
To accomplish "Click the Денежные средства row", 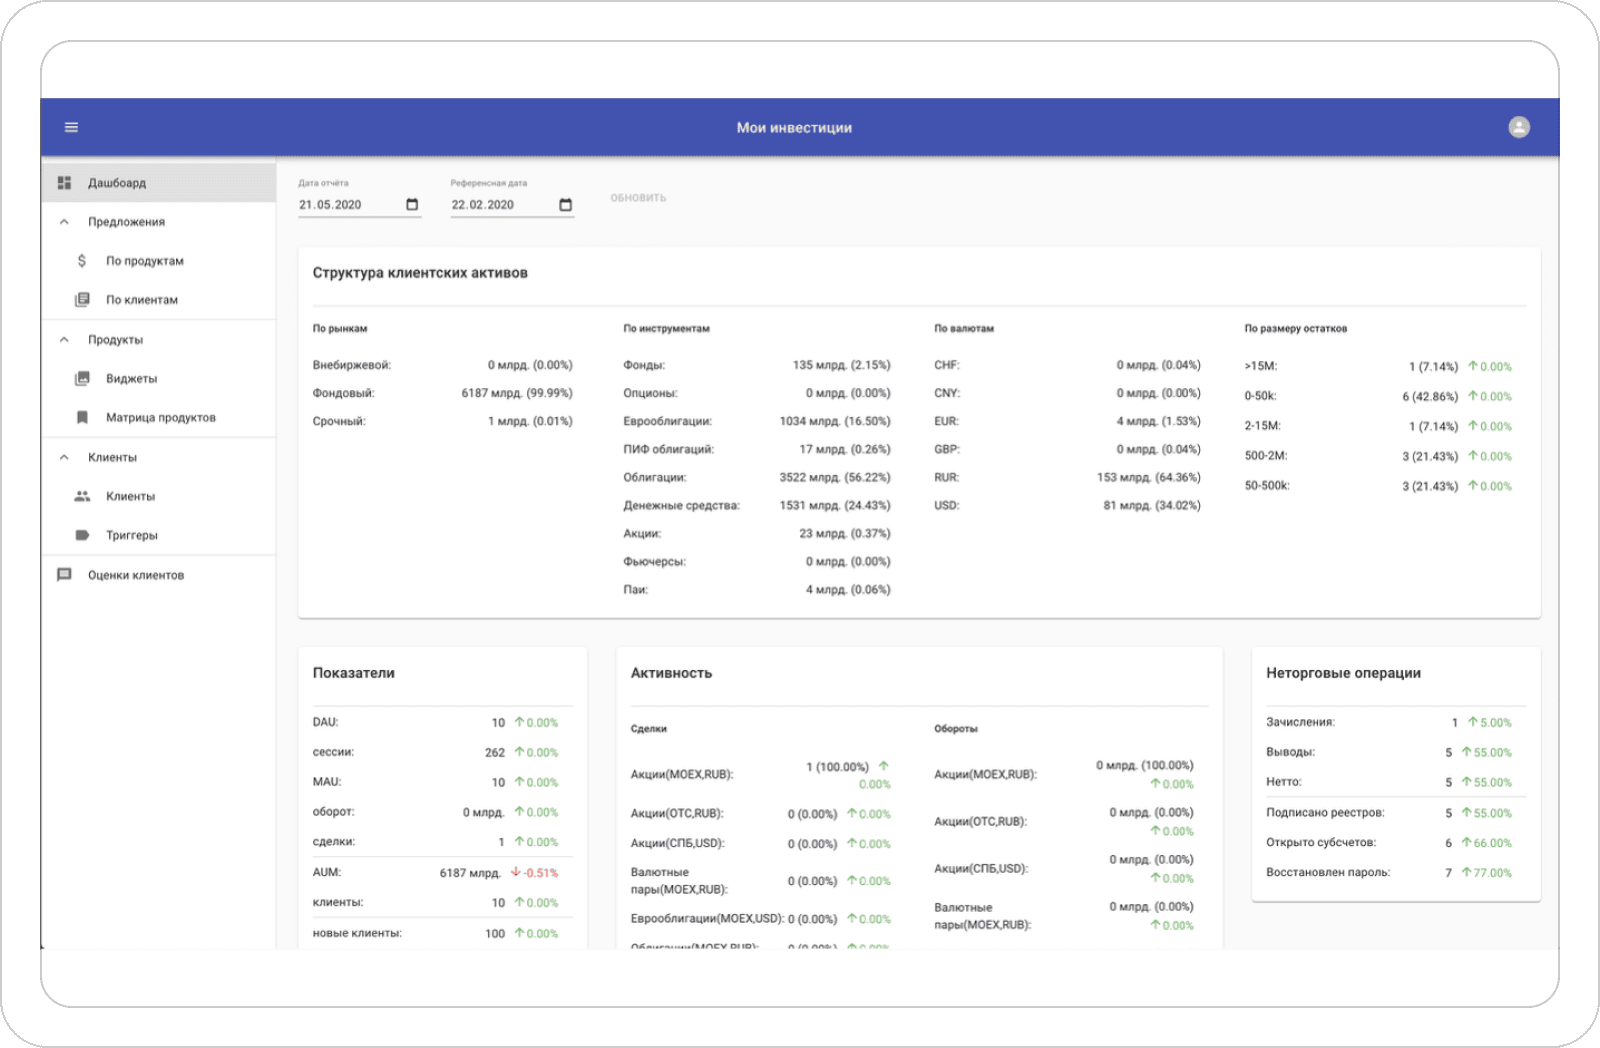I will (x=757, y=505).
